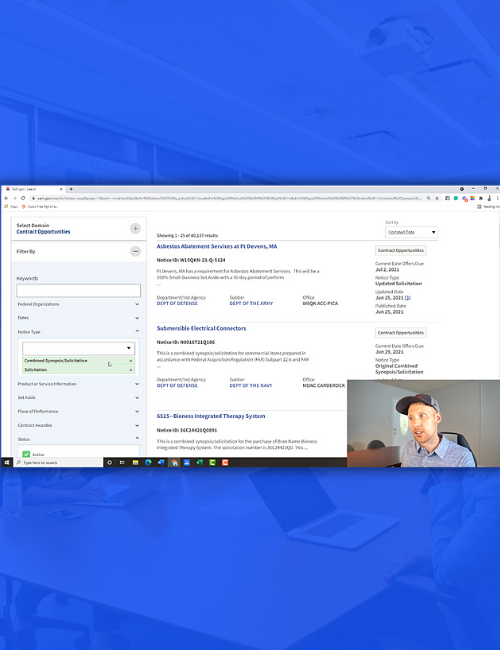Open the Reading list button
The height and width of the screenshot is (650, 500).
pos(488,206)
